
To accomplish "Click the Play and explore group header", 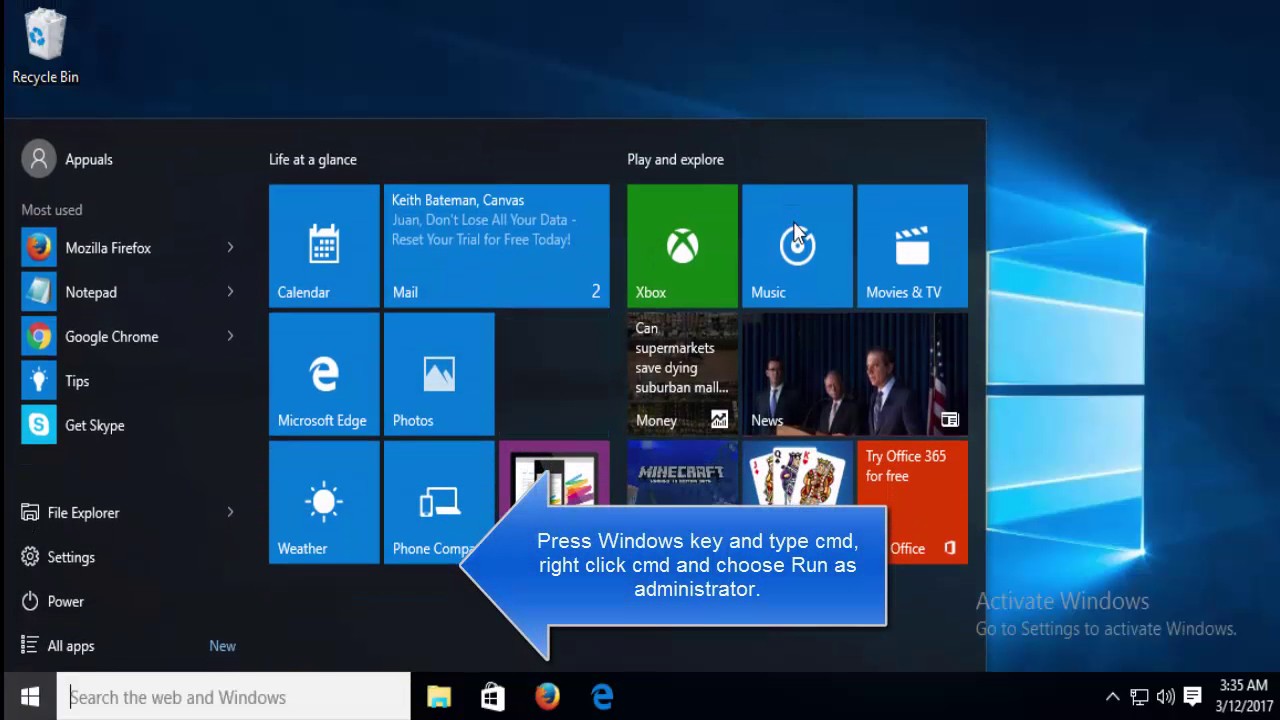I will click(675, 159).
